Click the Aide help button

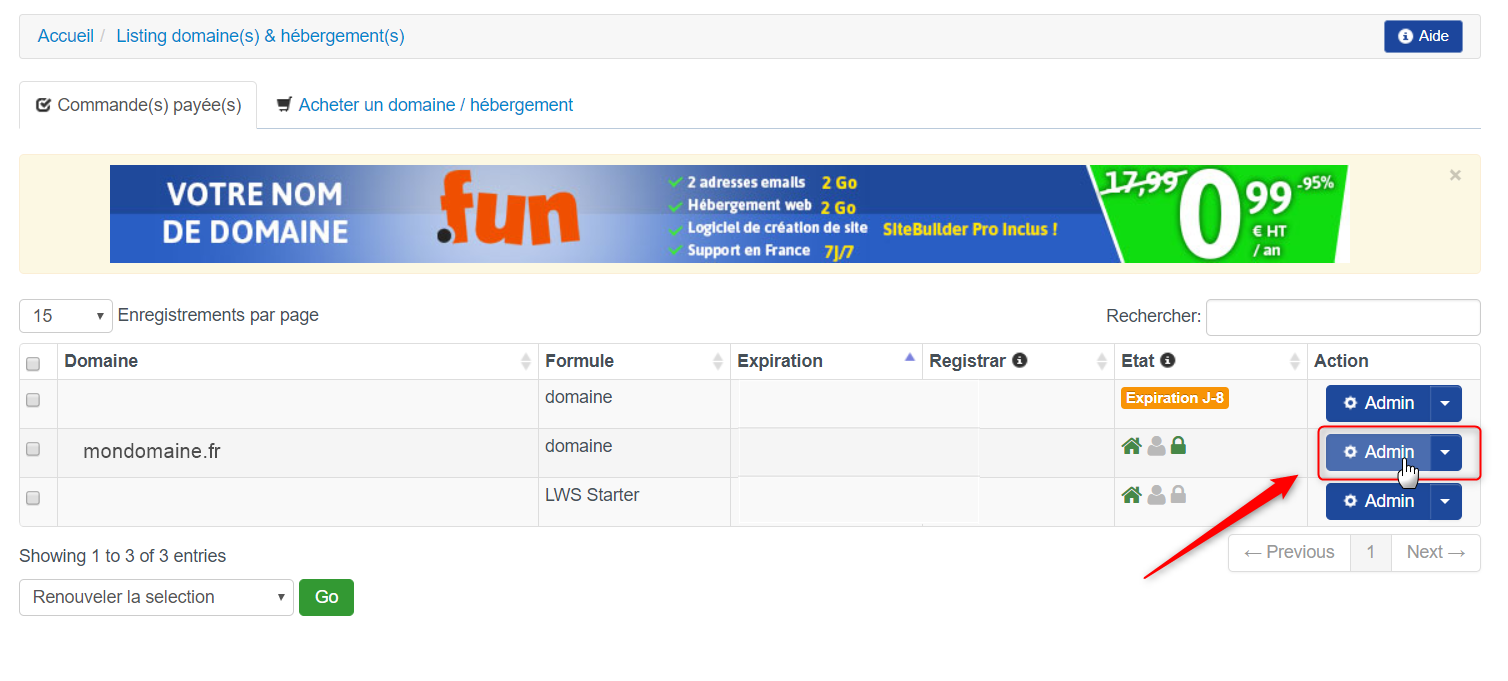click(1423, 36)
